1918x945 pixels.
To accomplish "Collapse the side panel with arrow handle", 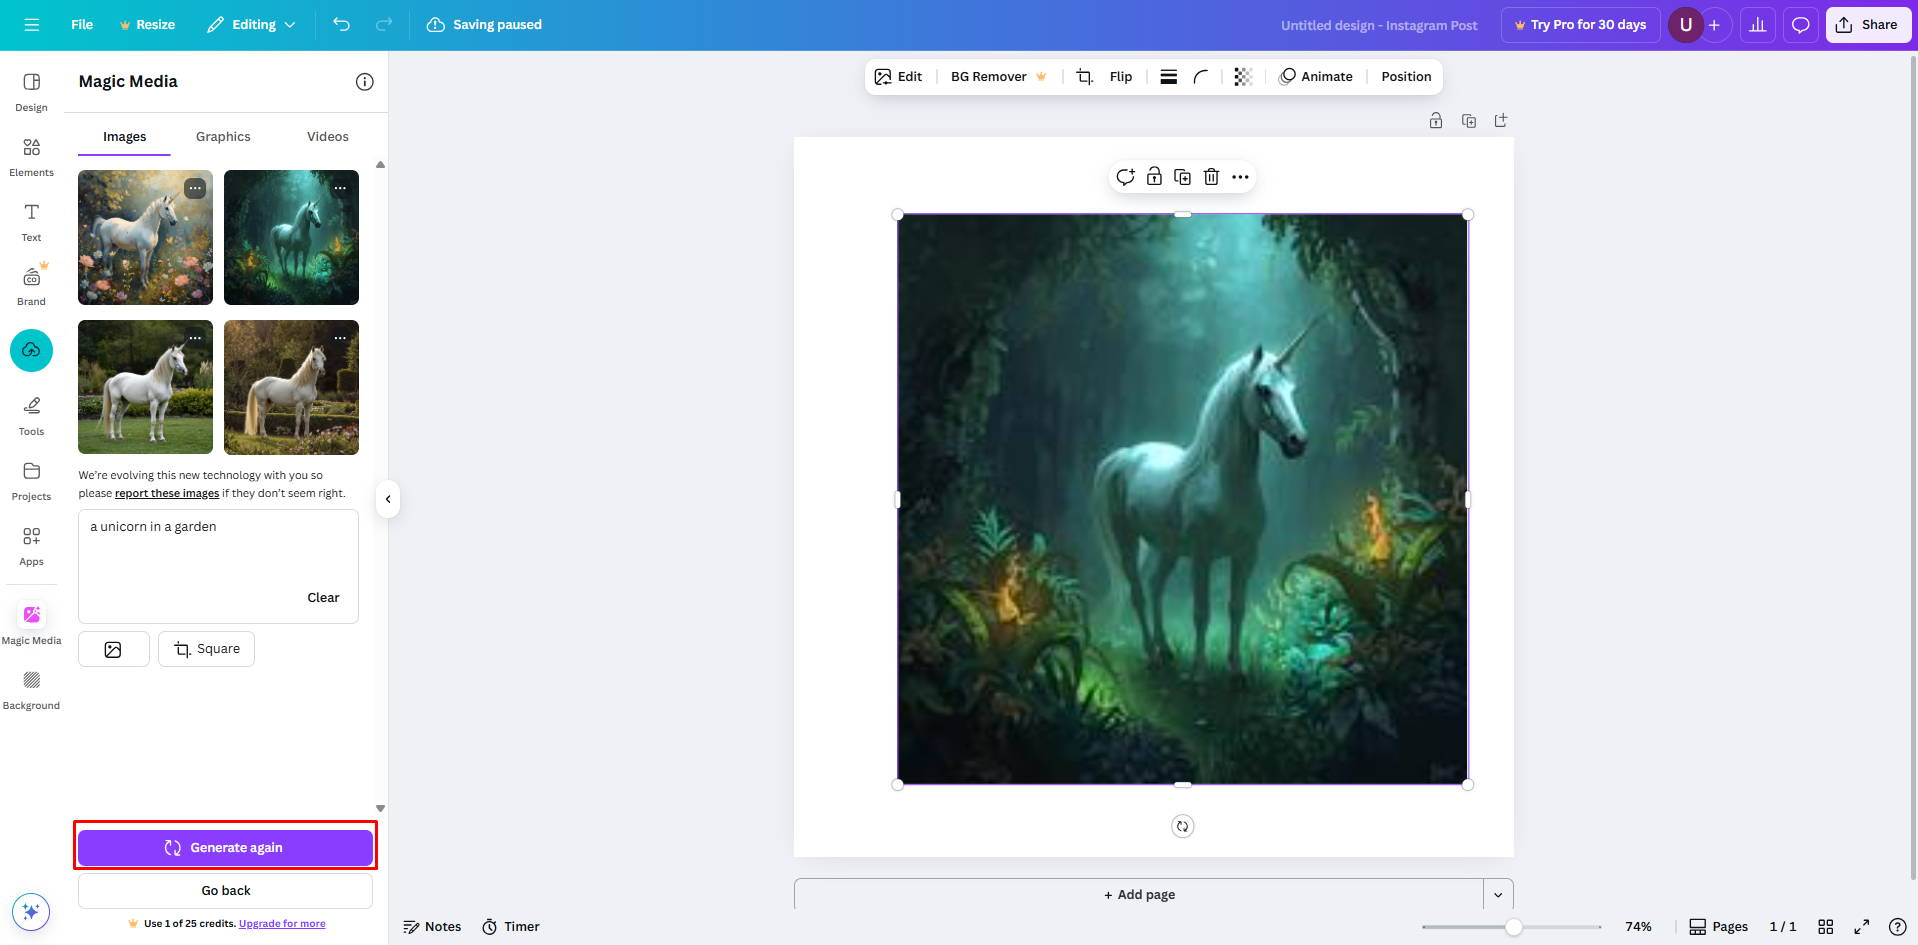I will coord(388,499).
